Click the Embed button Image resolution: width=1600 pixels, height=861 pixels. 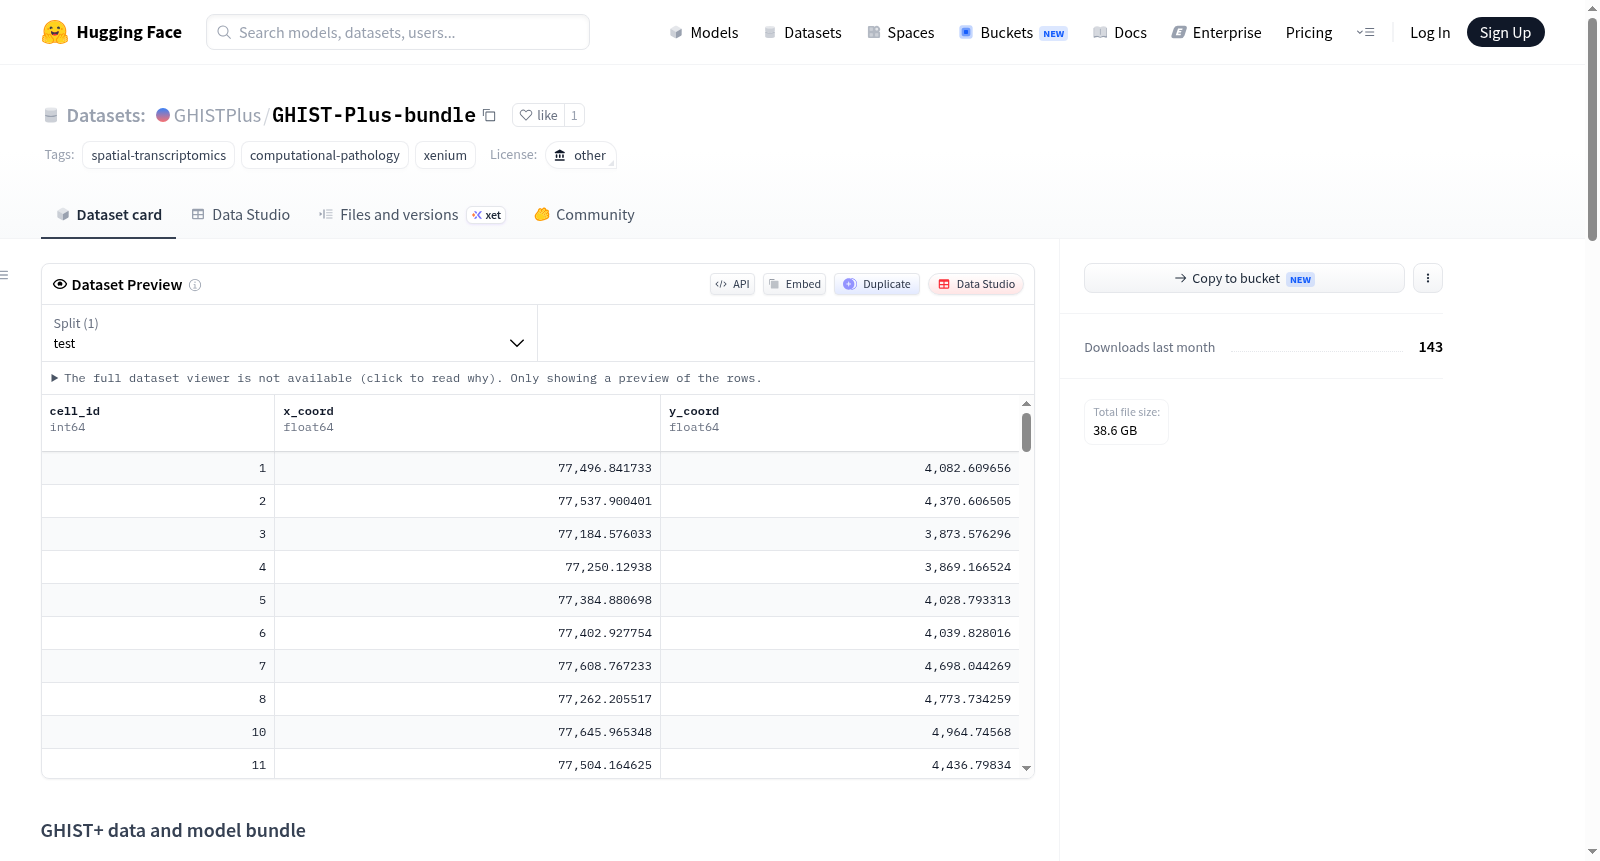point(794,284)
